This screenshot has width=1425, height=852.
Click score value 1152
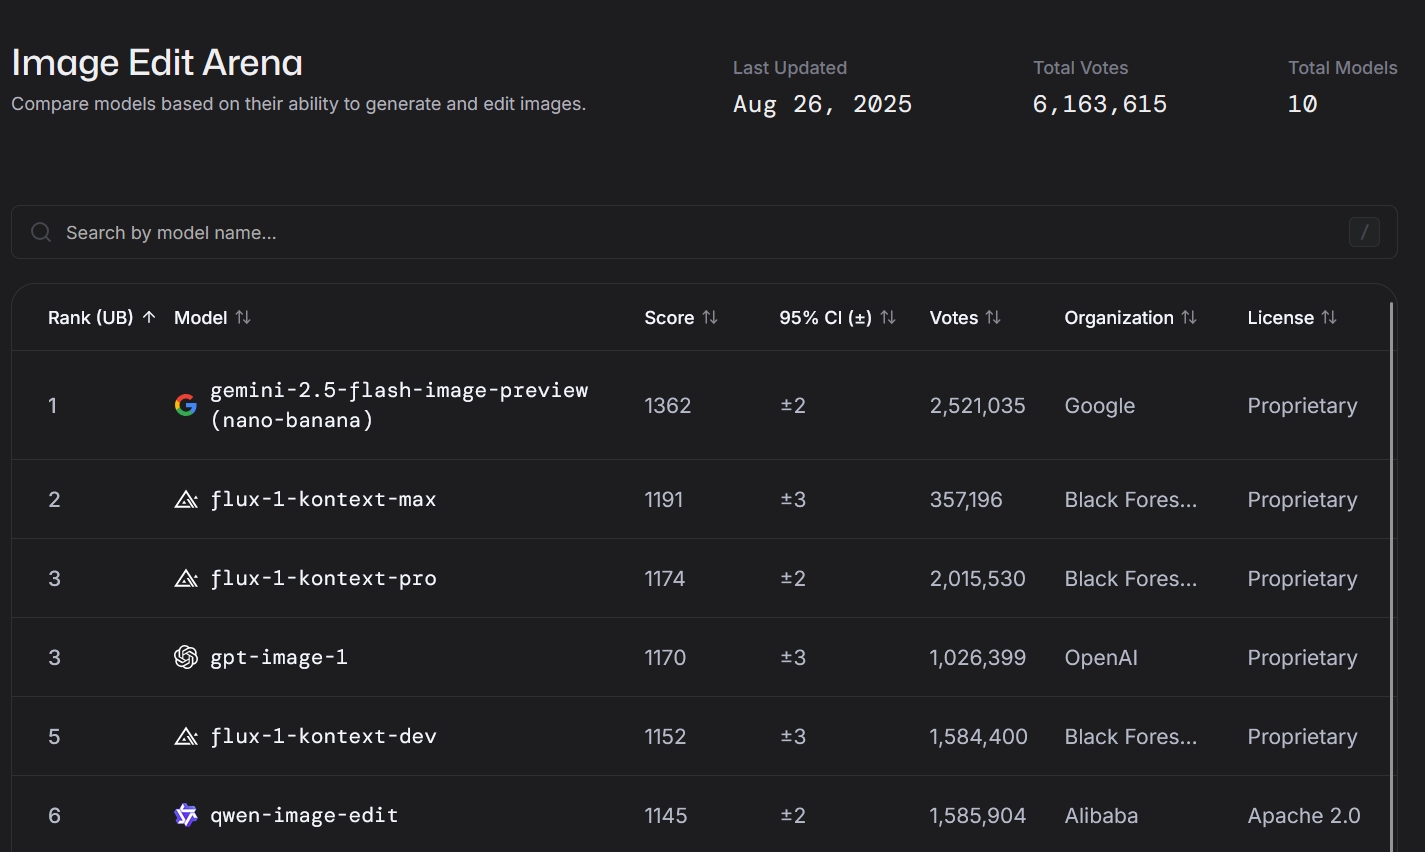[665, 736]
